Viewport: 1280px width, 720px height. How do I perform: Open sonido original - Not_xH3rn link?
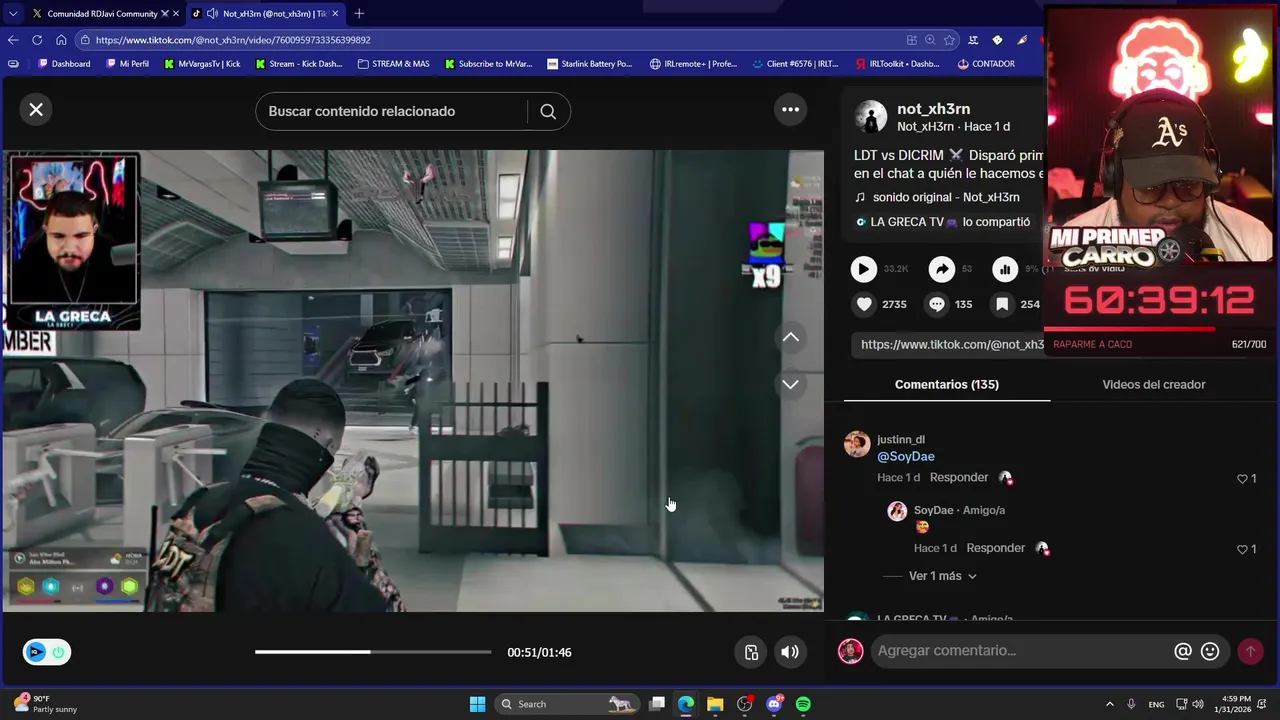946,197
